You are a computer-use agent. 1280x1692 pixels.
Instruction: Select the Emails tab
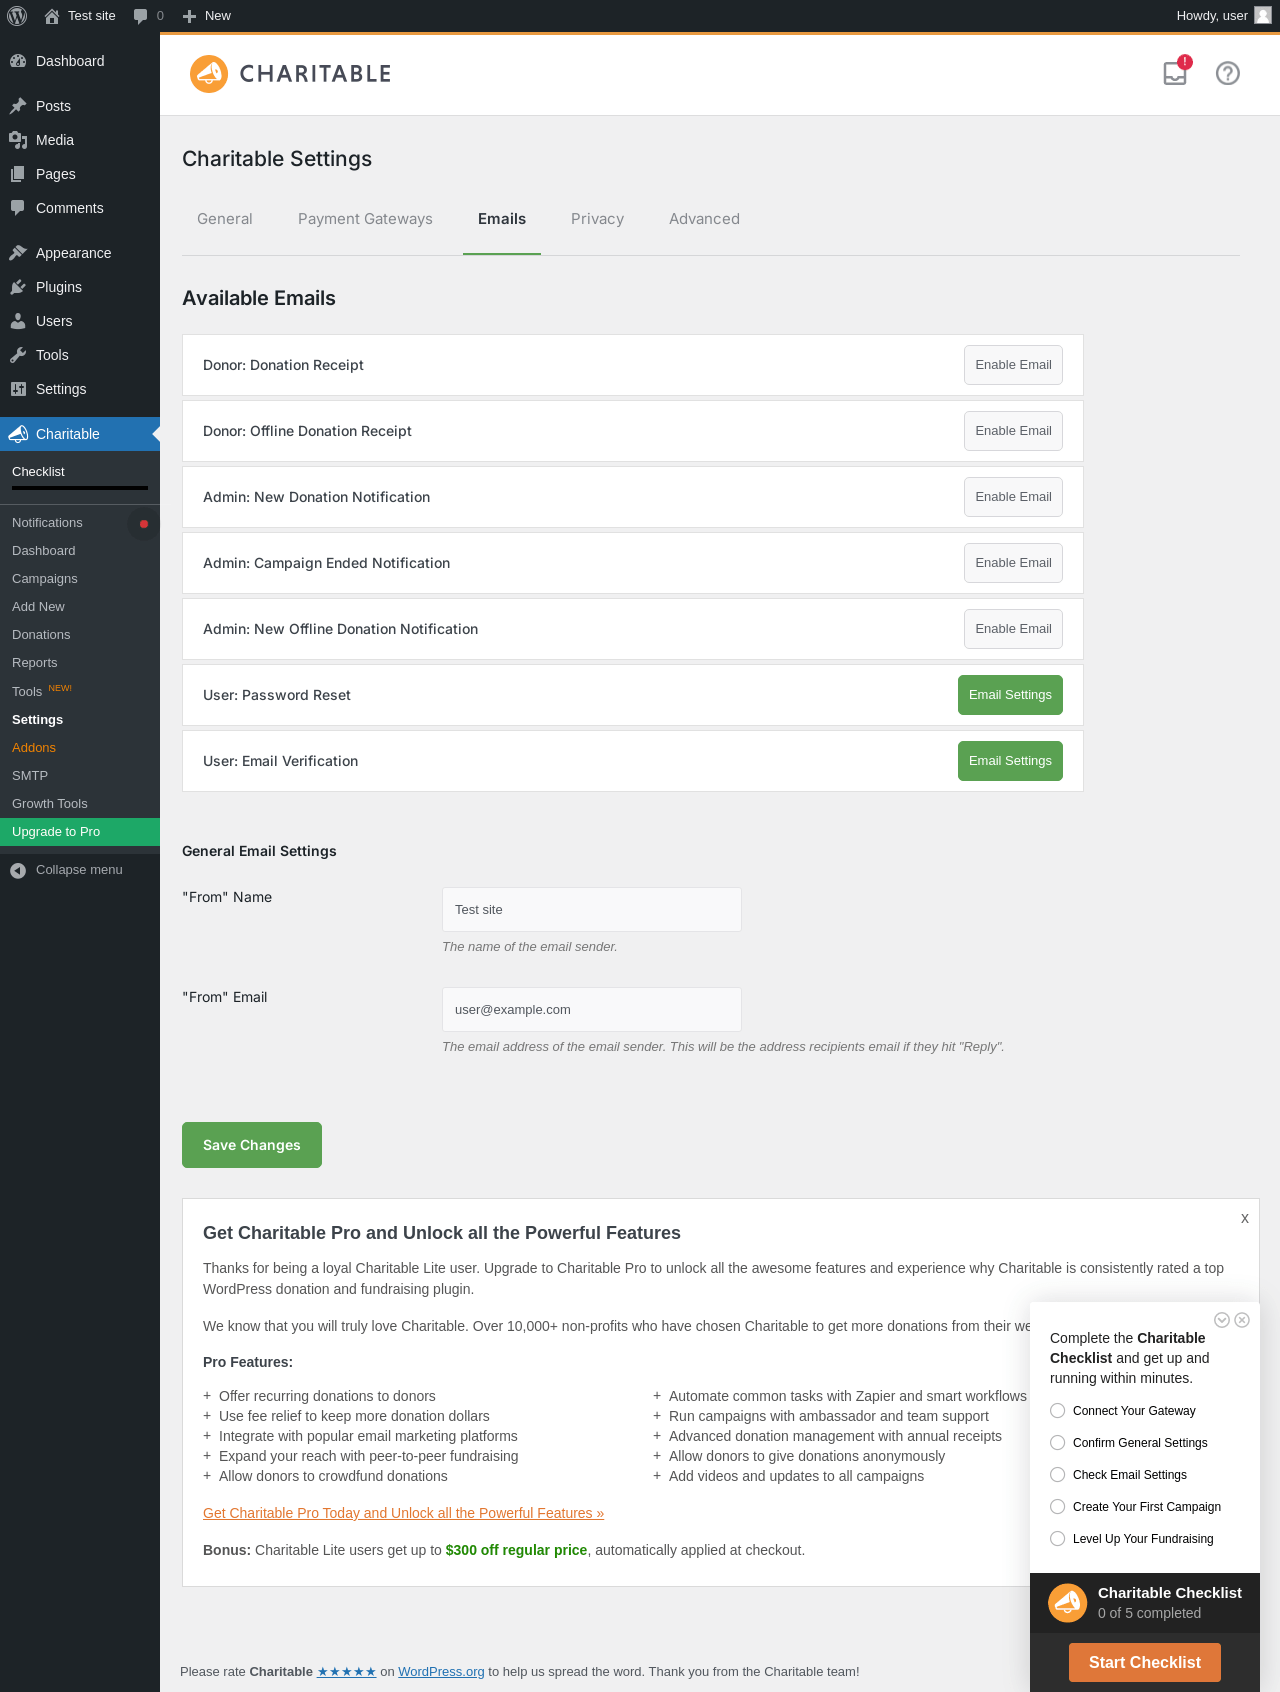(502, 219)
